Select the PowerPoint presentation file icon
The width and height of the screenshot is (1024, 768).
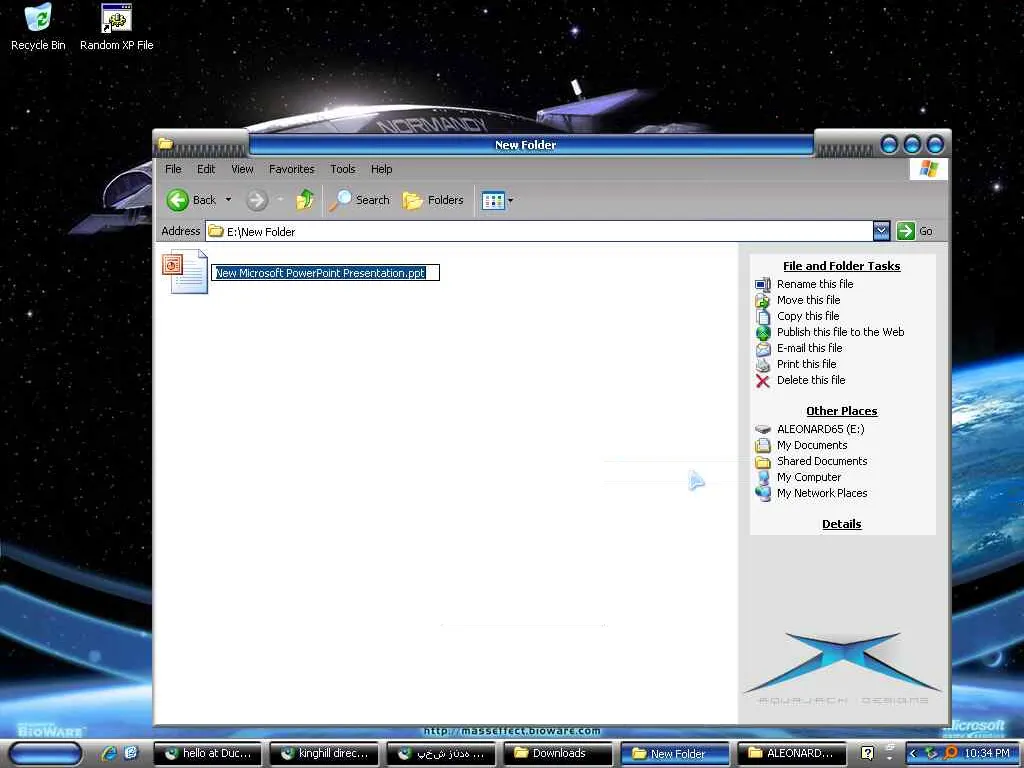click(185, 272)
